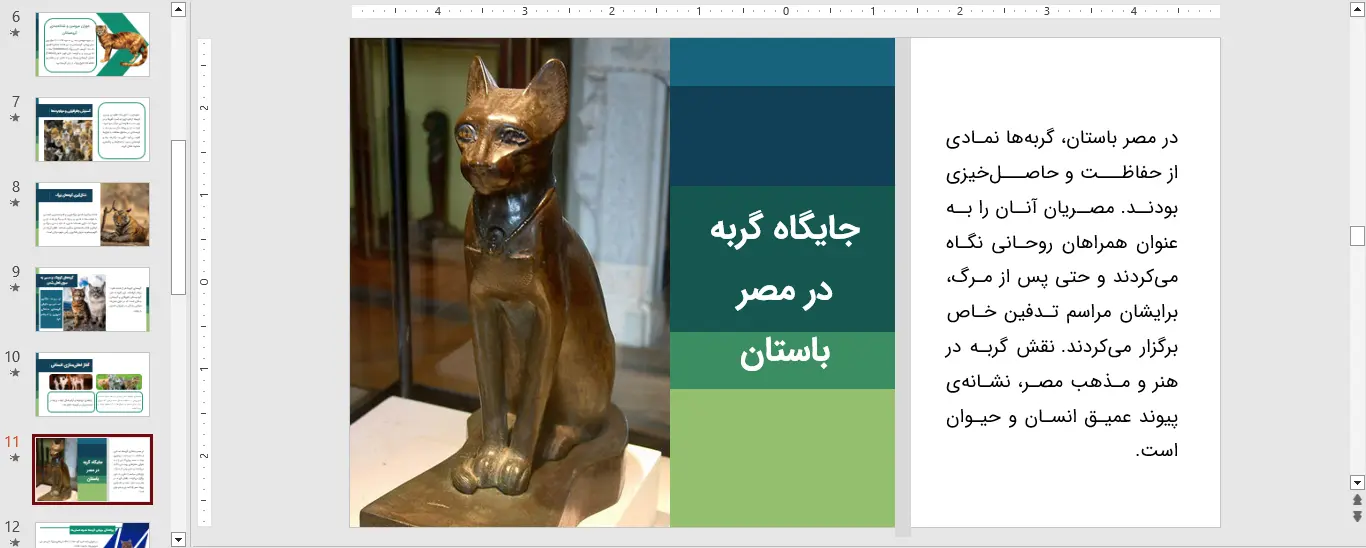Click the animation star under slide 11
This screenshot has width=1366, height=548.
coord(14,458)
